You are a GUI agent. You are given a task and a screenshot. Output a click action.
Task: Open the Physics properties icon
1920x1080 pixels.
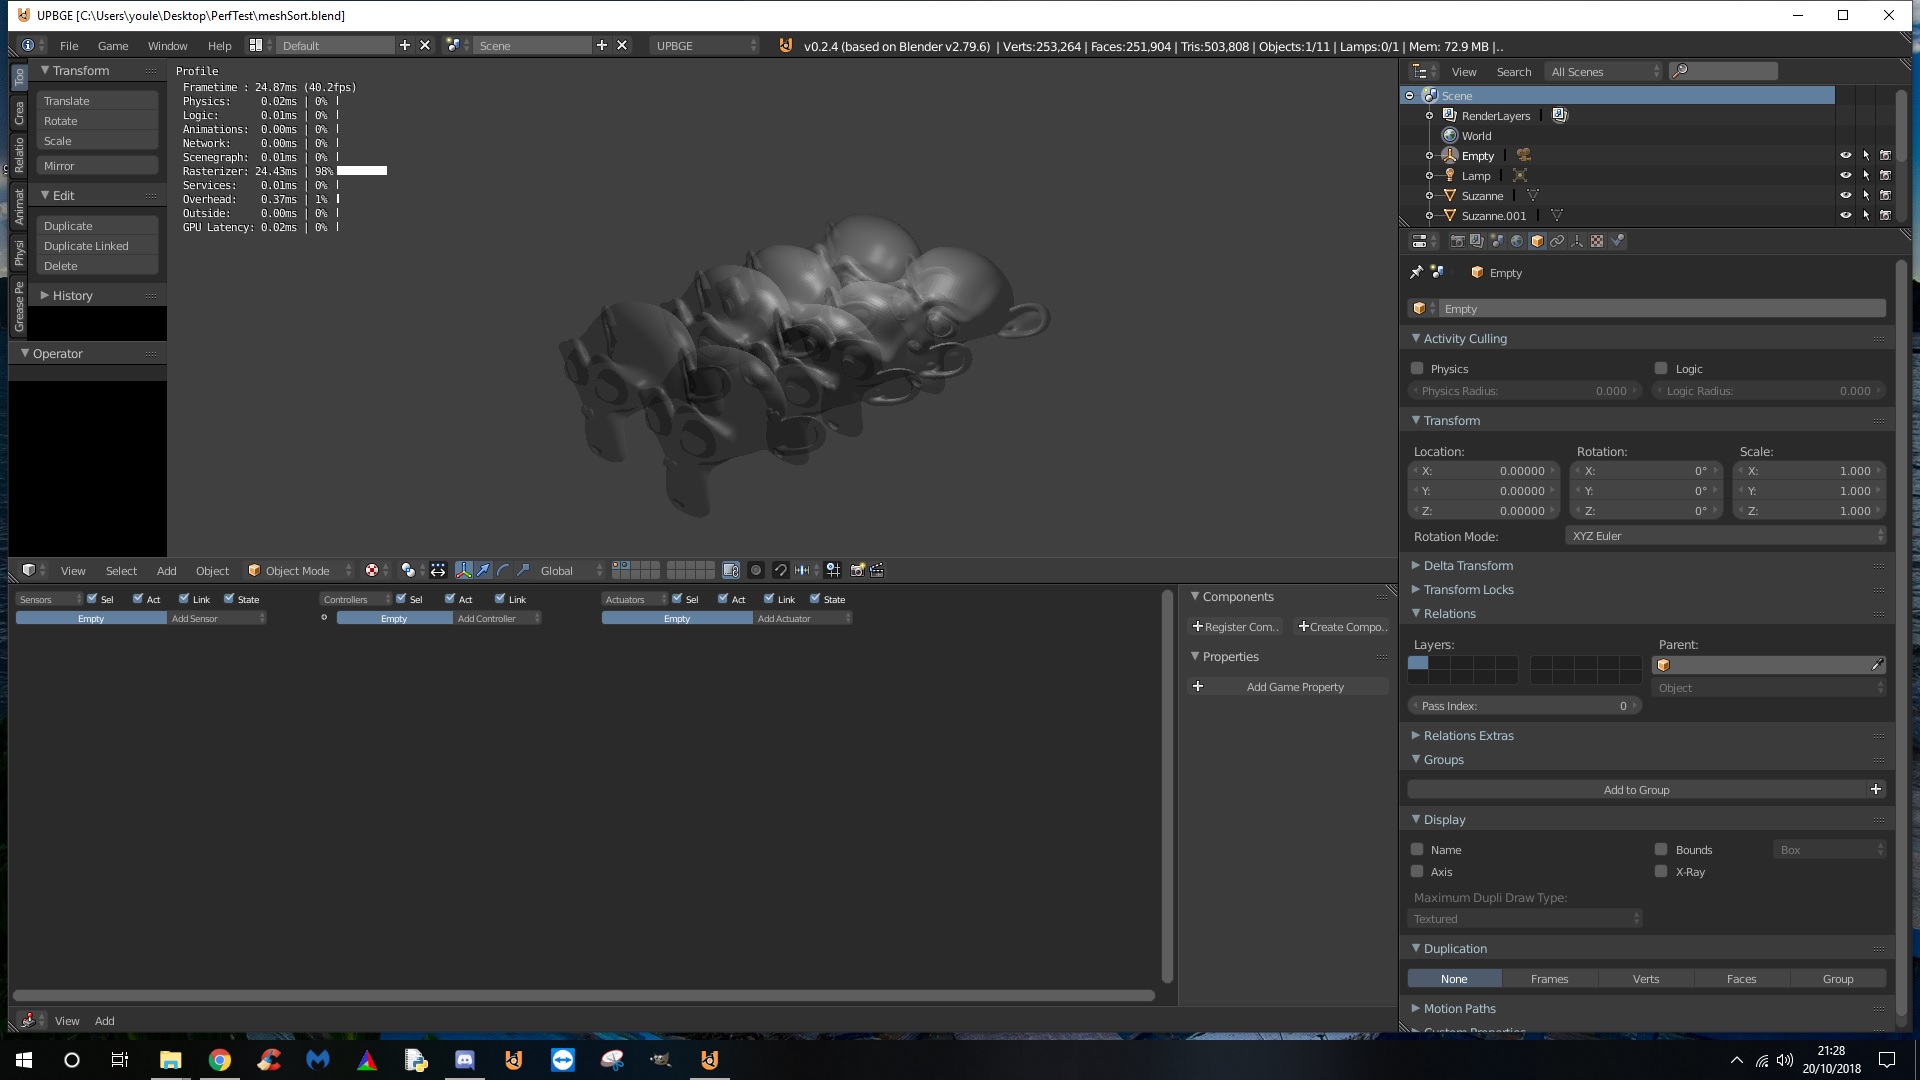[x=1617, y=241]
